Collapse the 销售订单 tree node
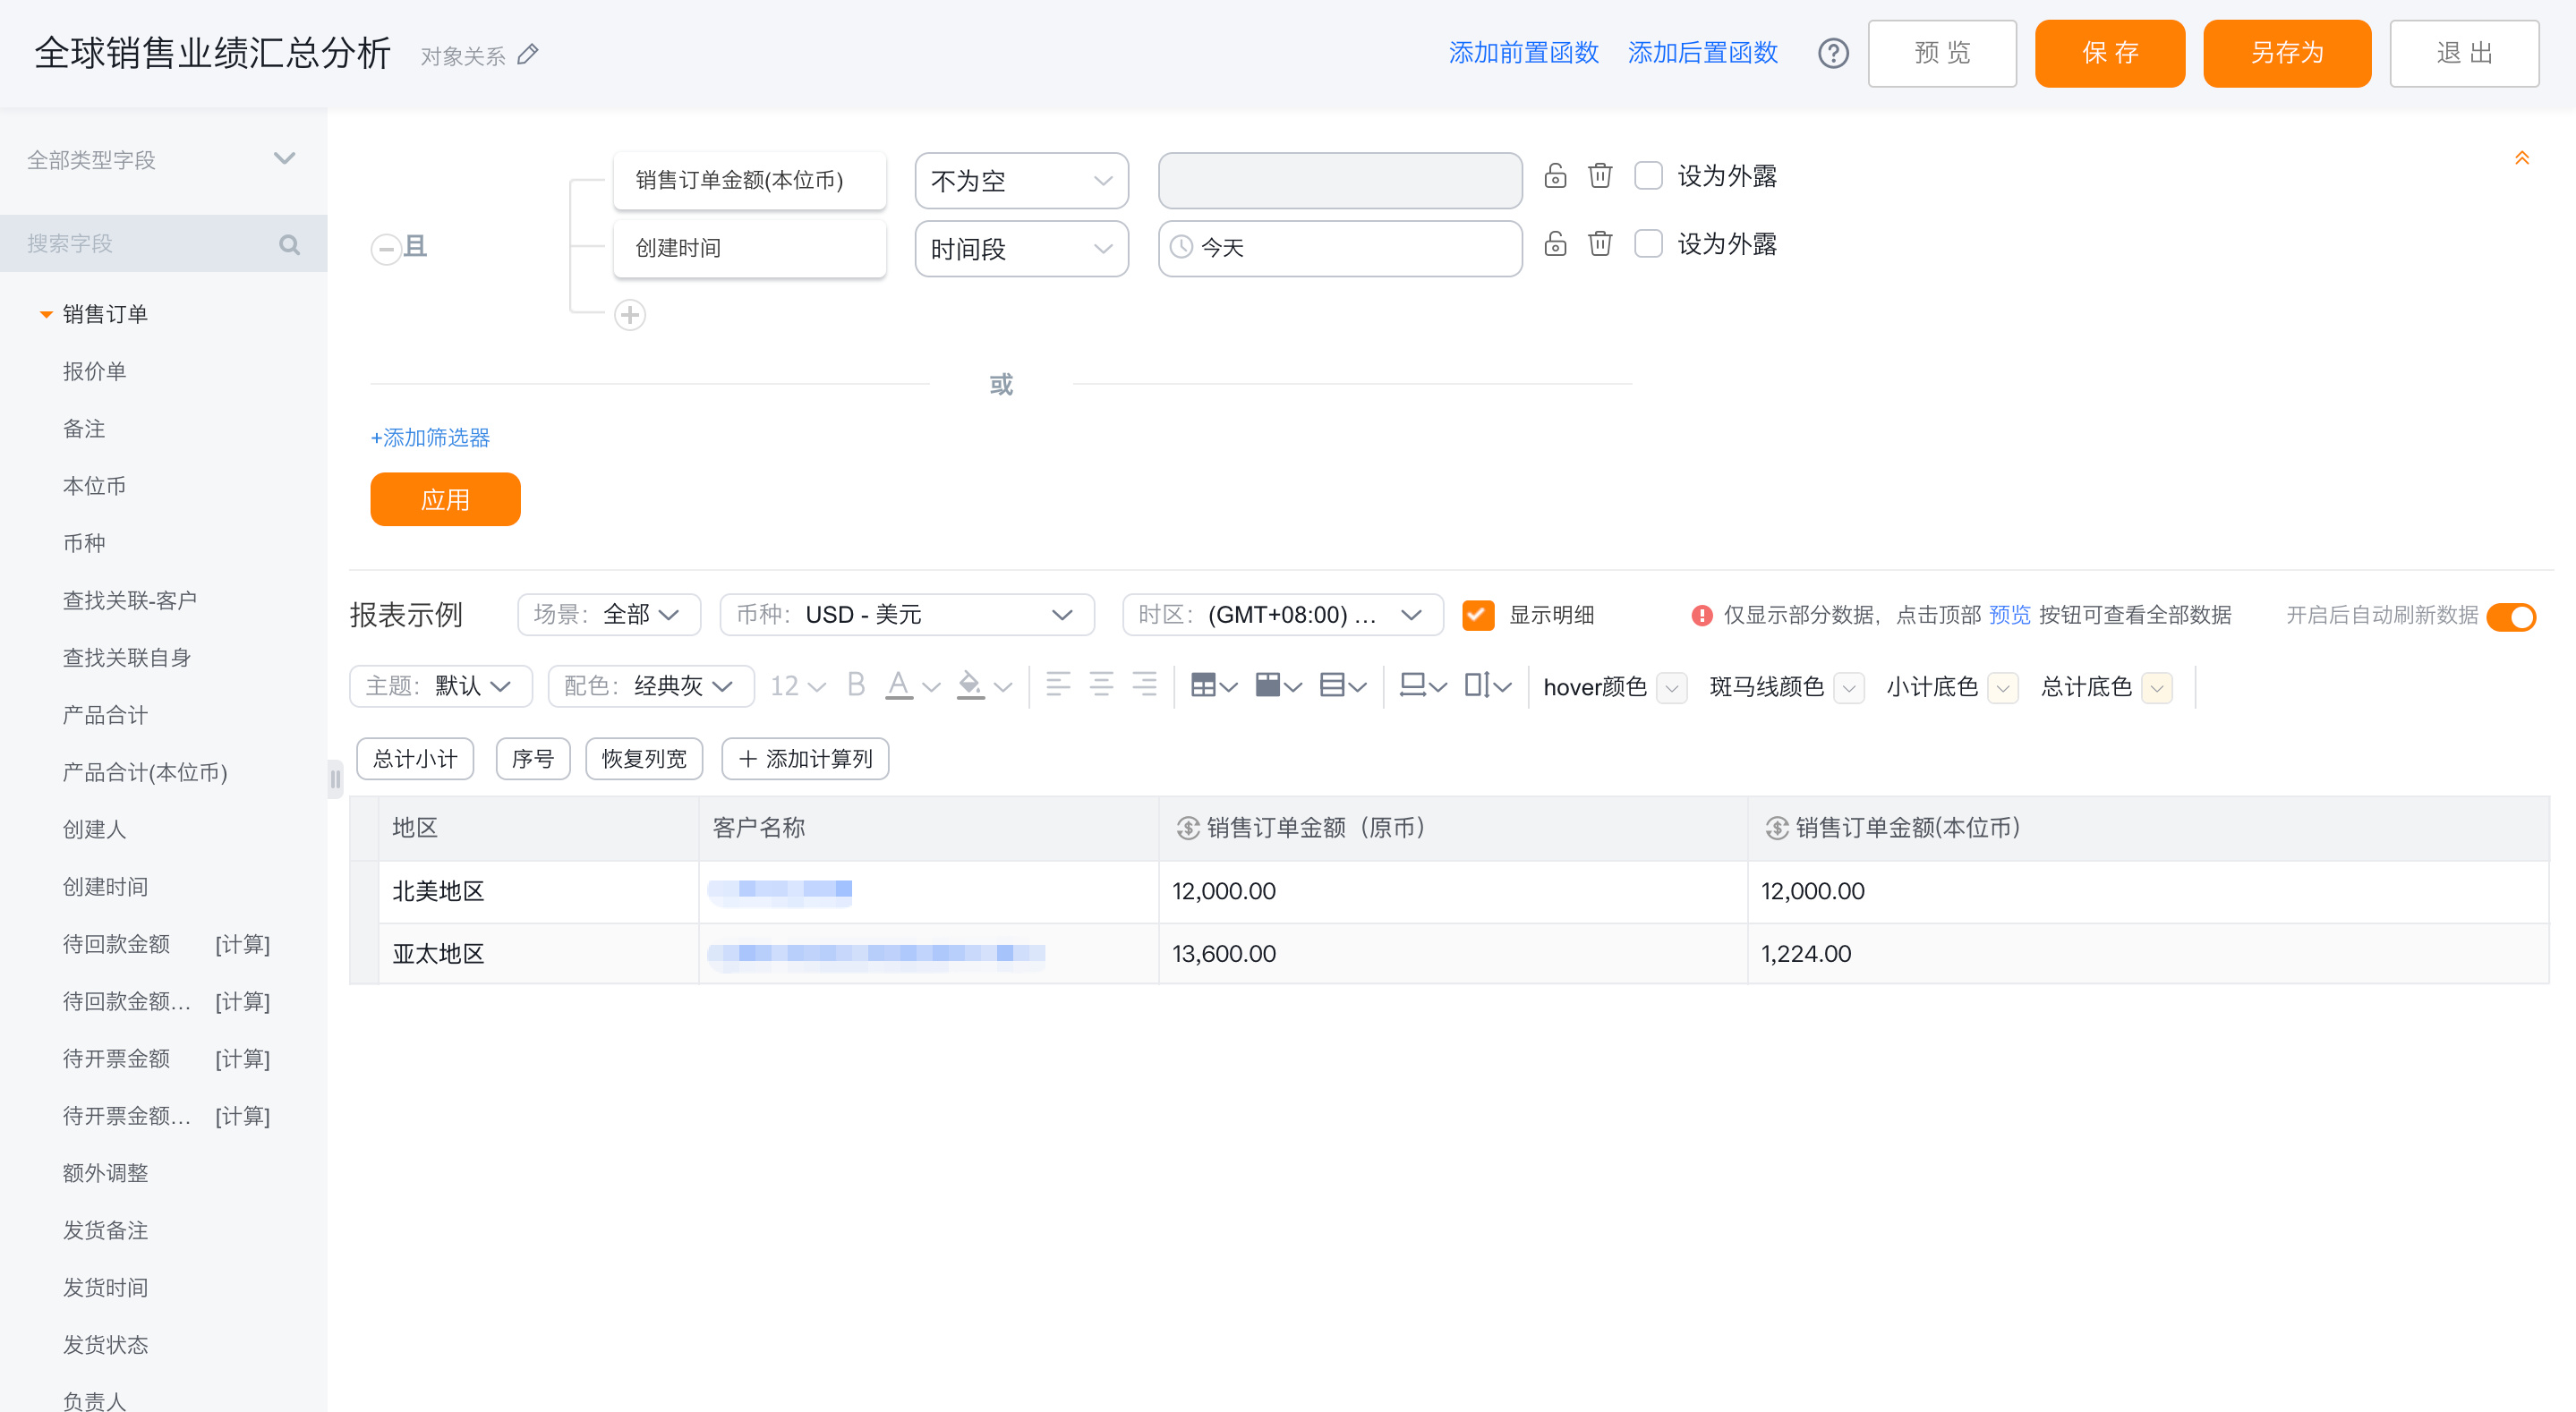The width and height of the screenshot is (2576, 1412). coord(46,315)
